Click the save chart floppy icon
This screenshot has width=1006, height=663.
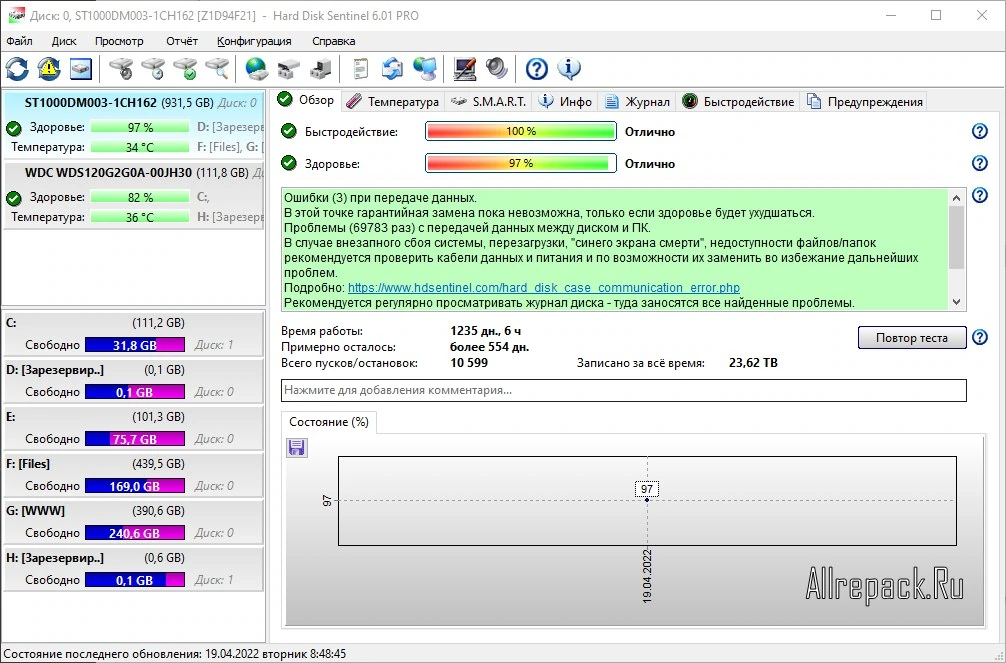click(x=296, y=447)
